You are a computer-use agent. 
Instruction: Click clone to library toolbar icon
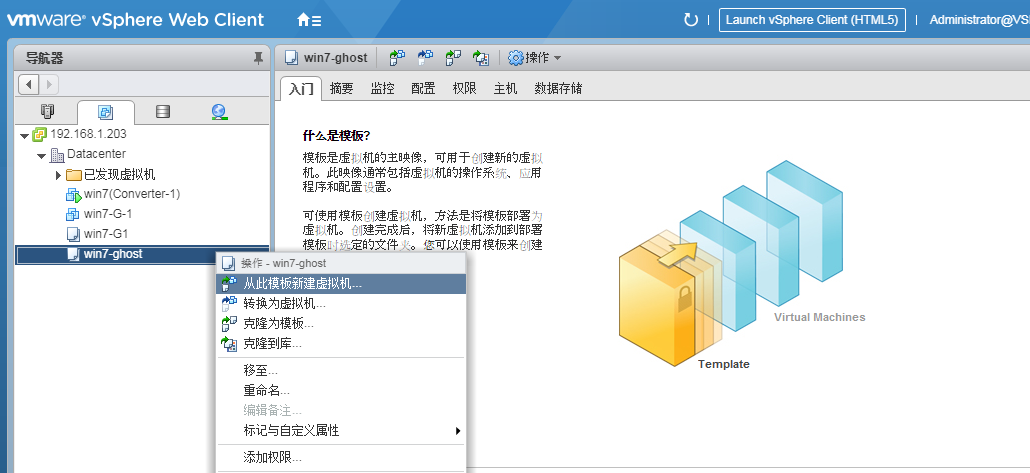tap(481, 58)
